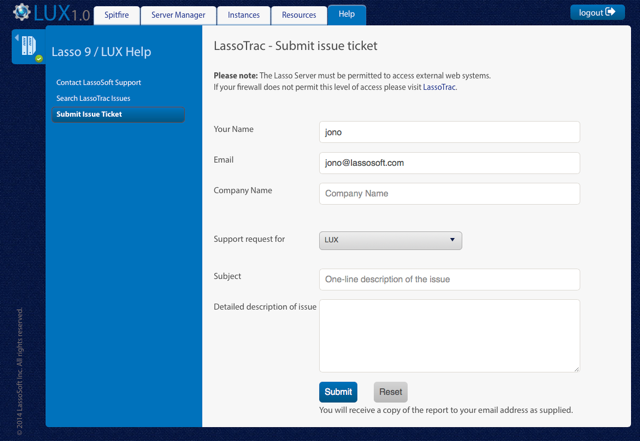Click the LUX gear logo

click(x=21, y=14)
